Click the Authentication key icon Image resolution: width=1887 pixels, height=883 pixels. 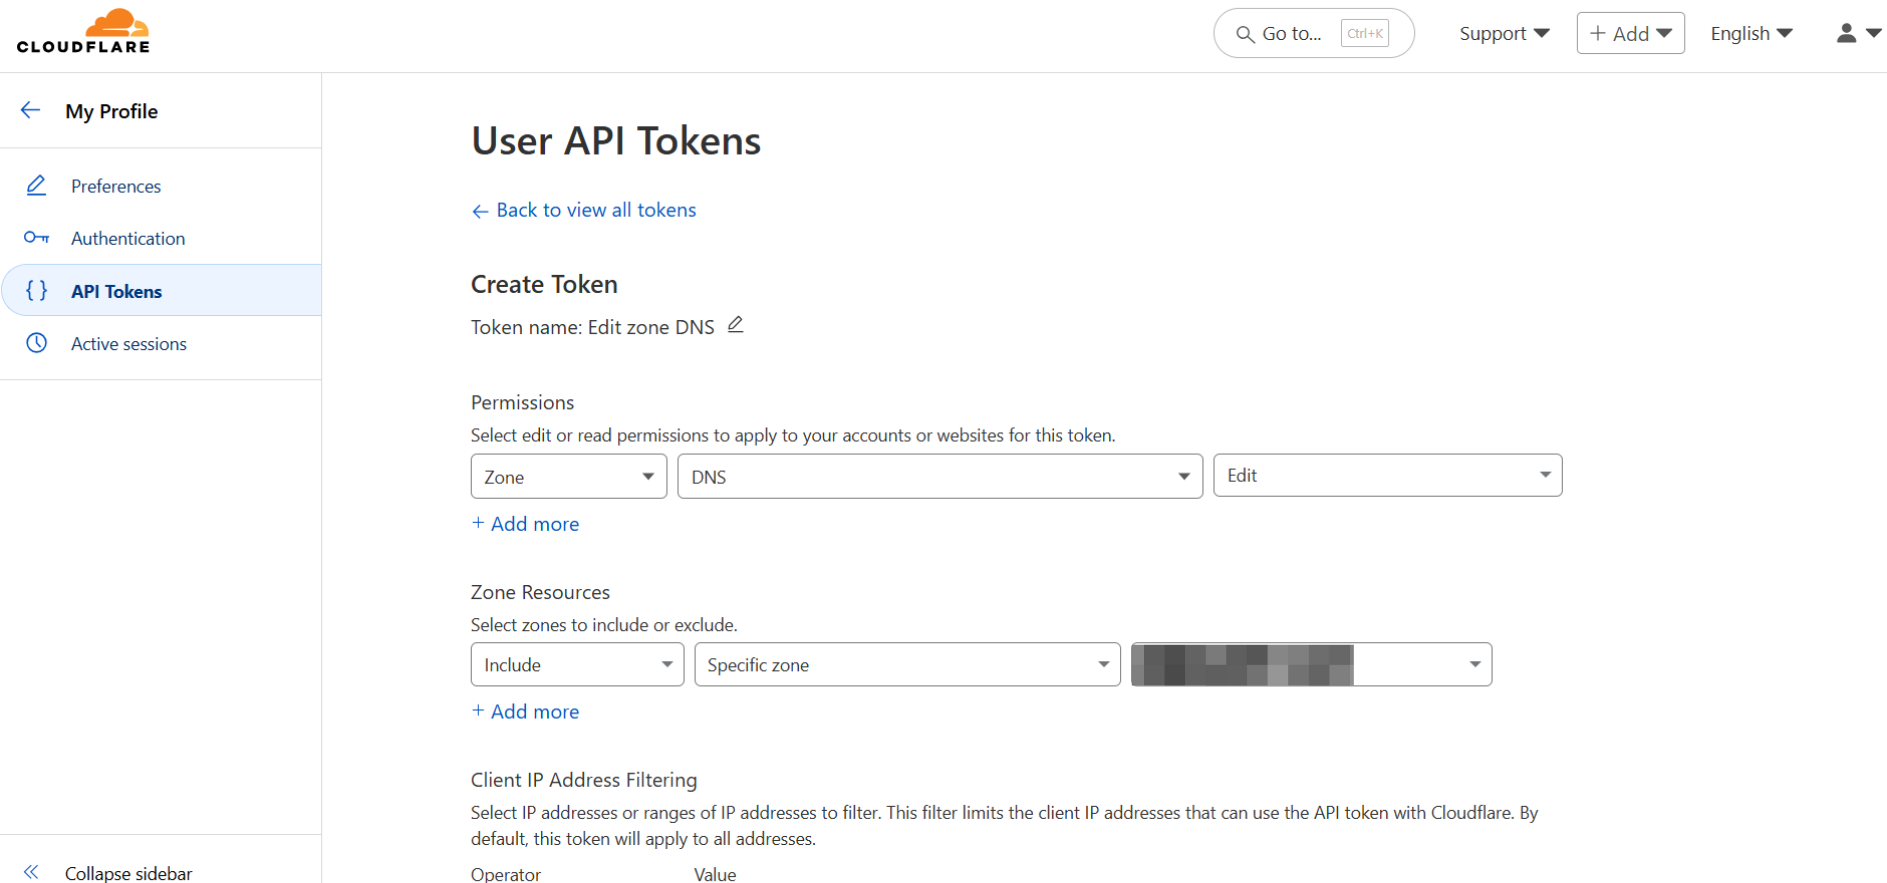coord(36,238)
